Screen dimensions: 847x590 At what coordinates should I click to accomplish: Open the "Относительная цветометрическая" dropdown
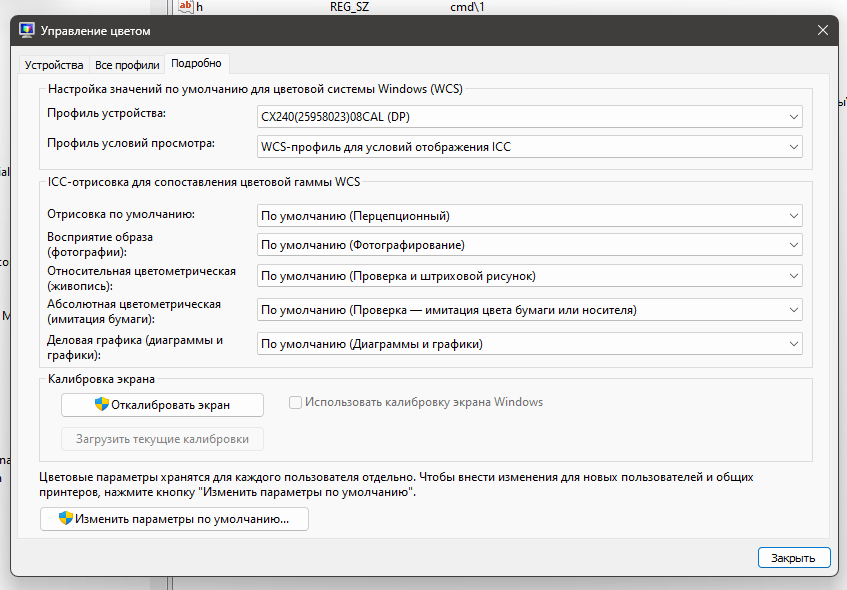click(x=793, y=275)
